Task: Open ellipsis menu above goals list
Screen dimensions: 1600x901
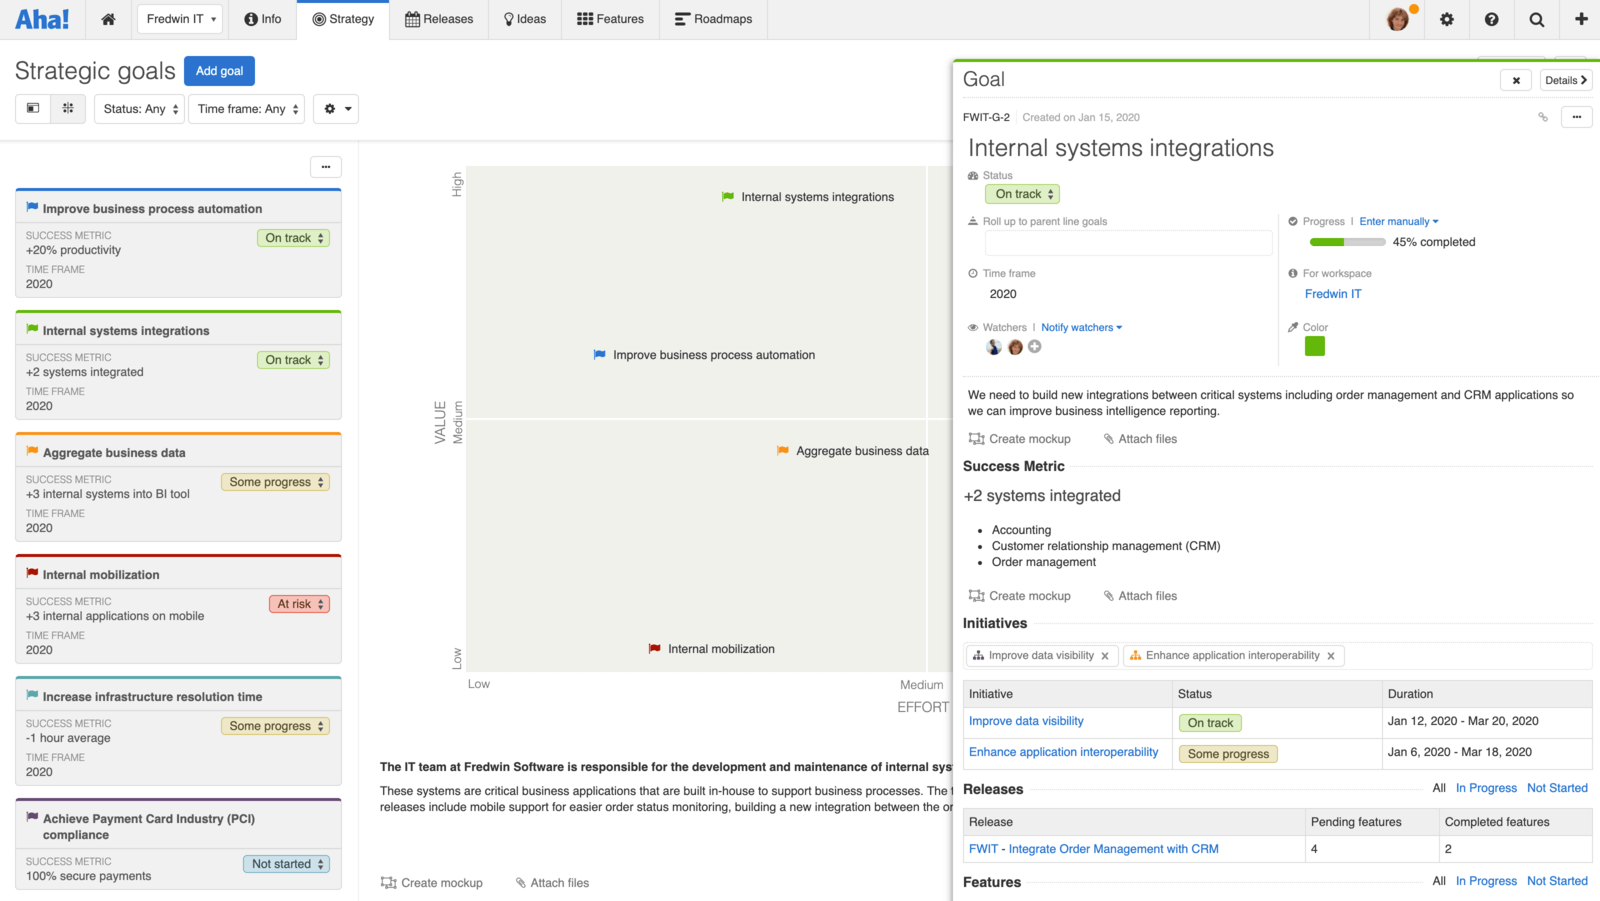Action: pyautogui.click(x=326, y=167)
